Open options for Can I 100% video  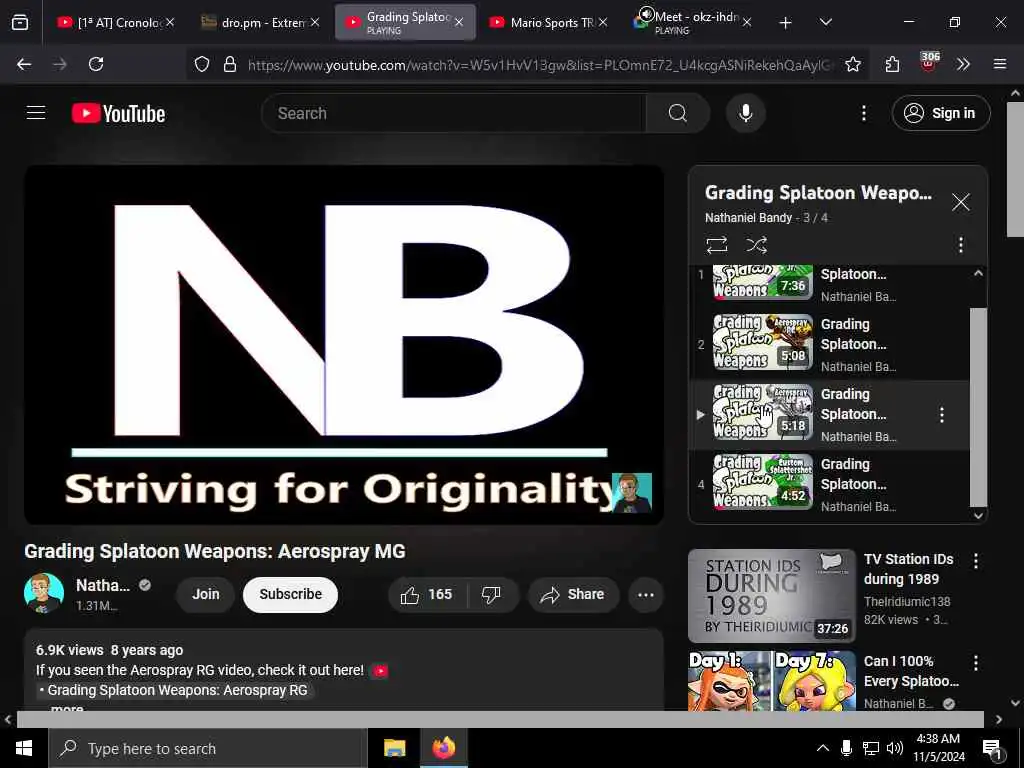[975, 663]
